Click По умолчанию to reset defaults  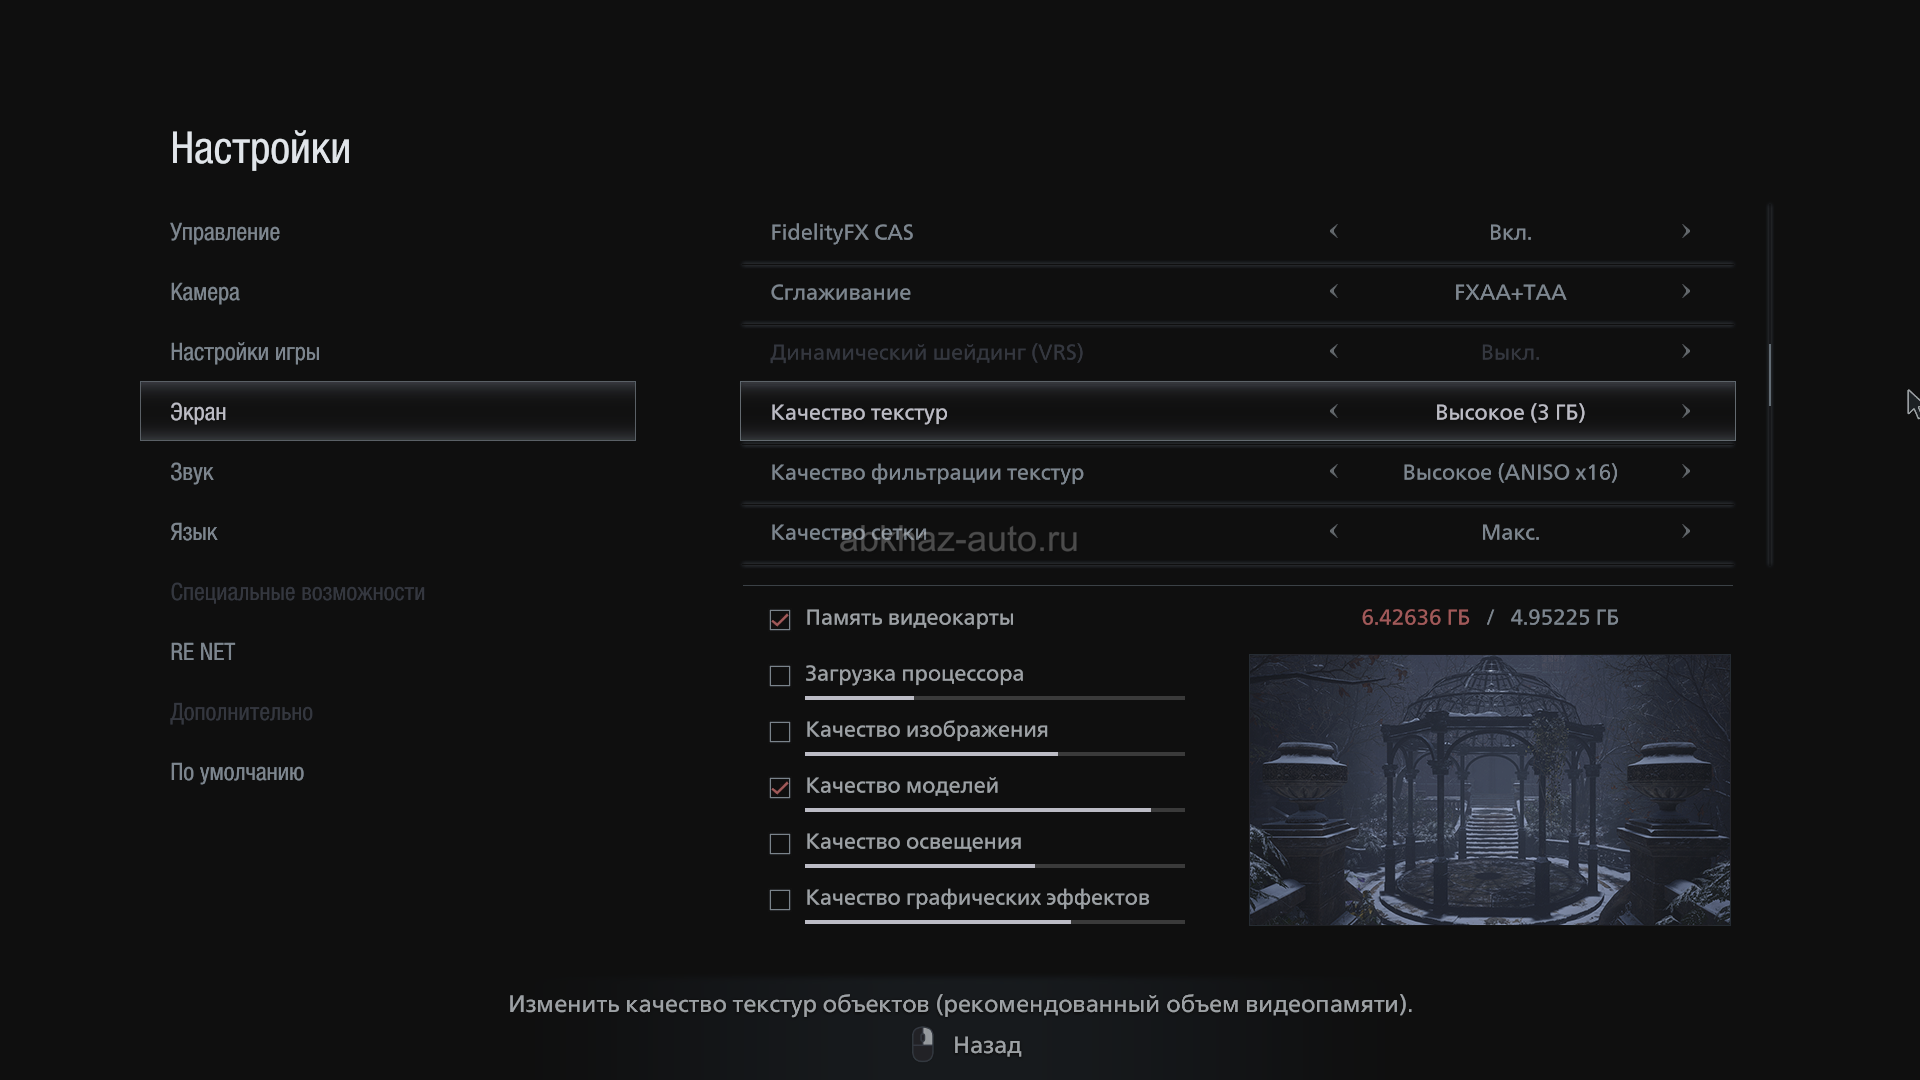click(x=237, y=772)
